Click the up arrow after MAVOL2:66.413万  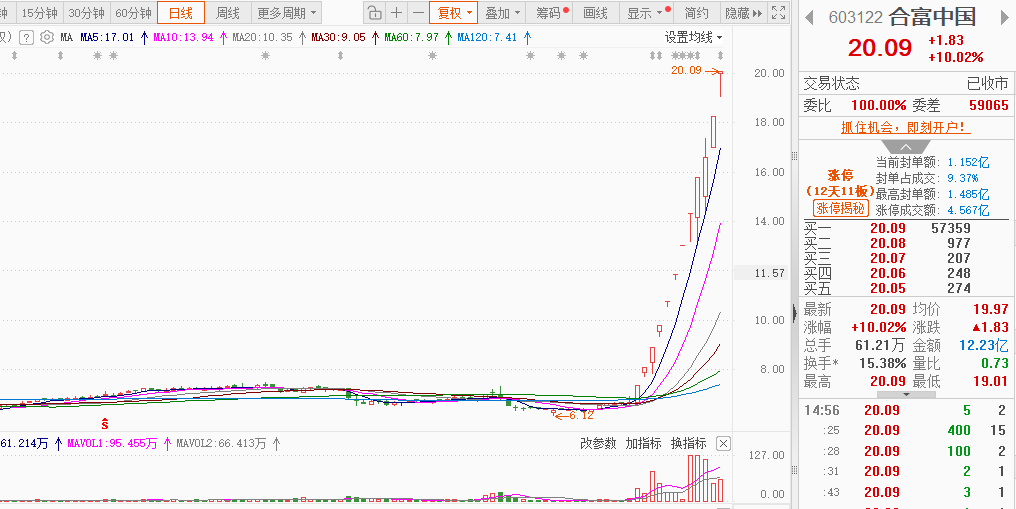276,444
